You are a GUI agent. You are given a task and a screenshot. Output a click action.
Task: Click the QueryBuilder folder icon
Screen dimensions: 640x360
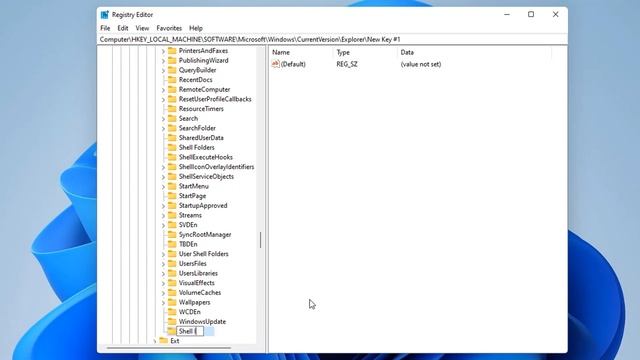tap(172, 70)
